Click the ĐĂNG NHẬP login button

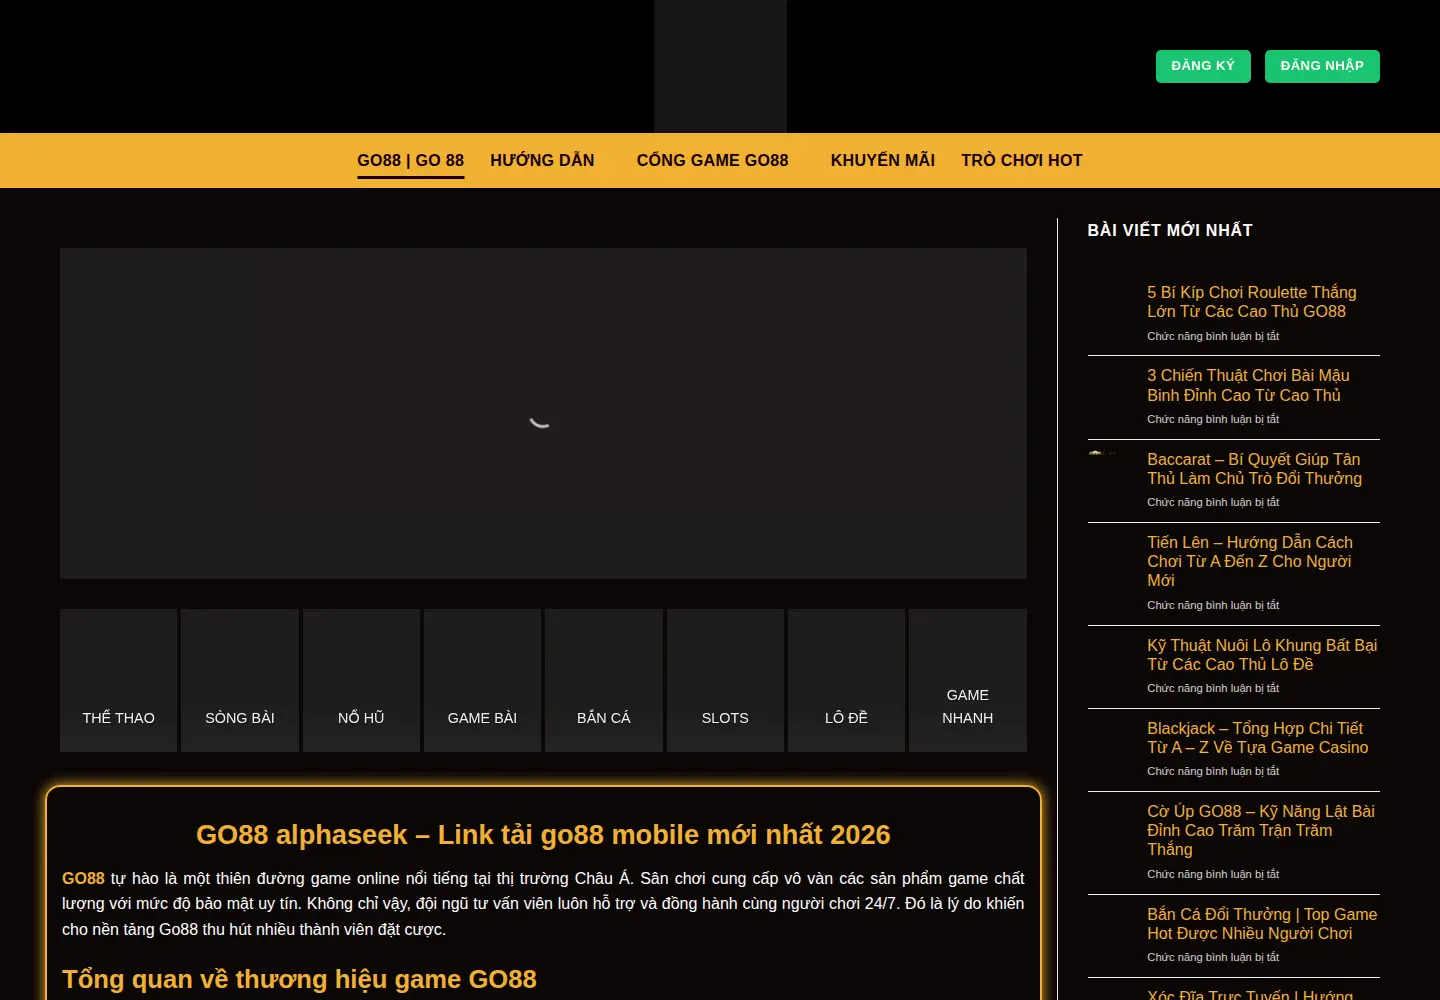pos(1322,66)
